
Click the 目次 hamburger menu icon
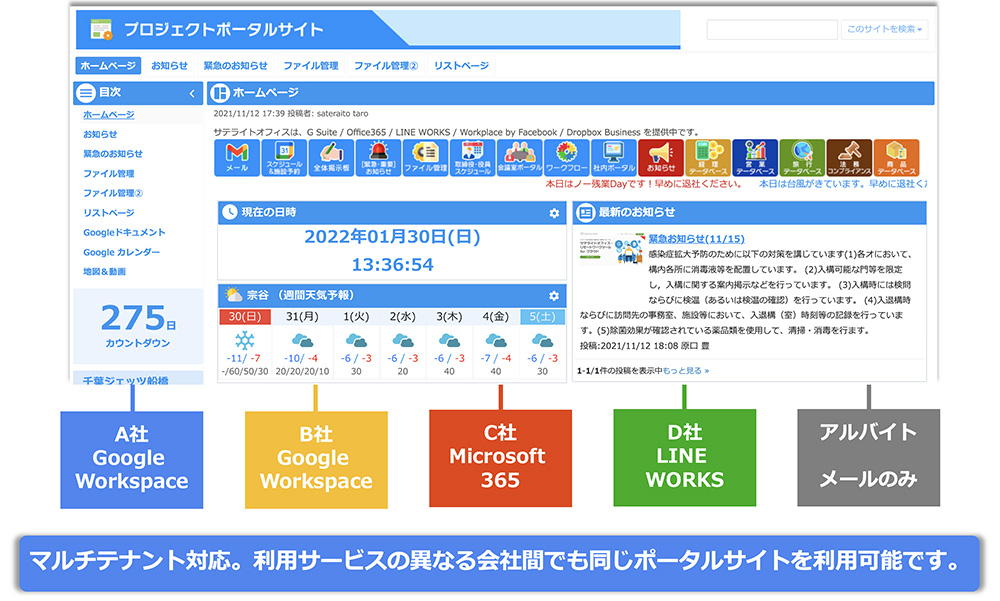(86, 93)
